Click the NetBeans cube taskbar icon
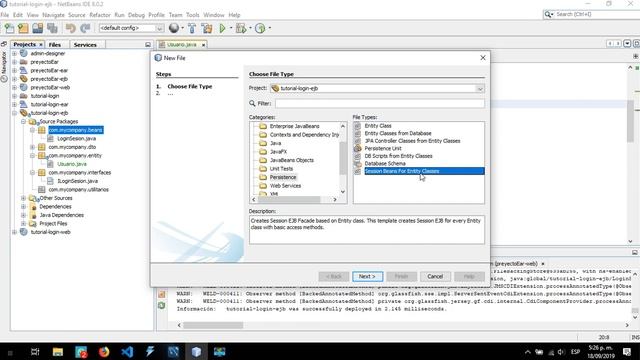 point(196,351)
